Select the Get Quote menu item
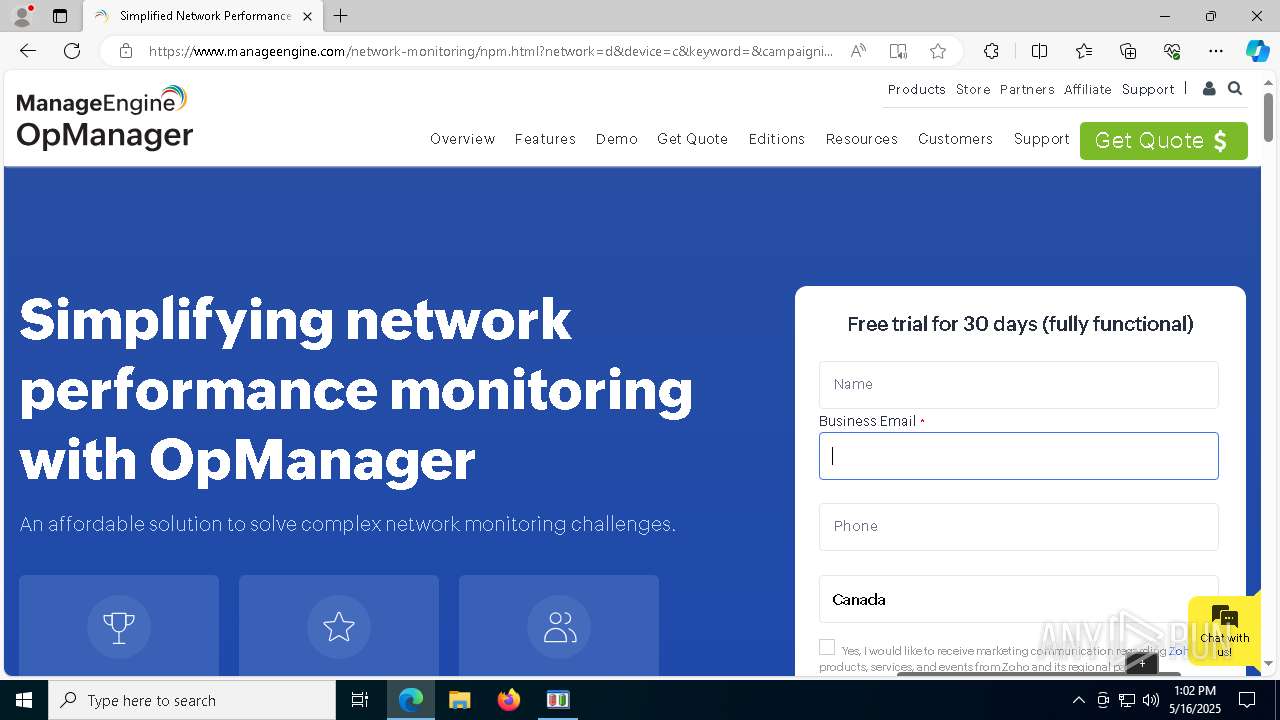The width and height of the screenshot is (1280, 720). coord(693,139)
